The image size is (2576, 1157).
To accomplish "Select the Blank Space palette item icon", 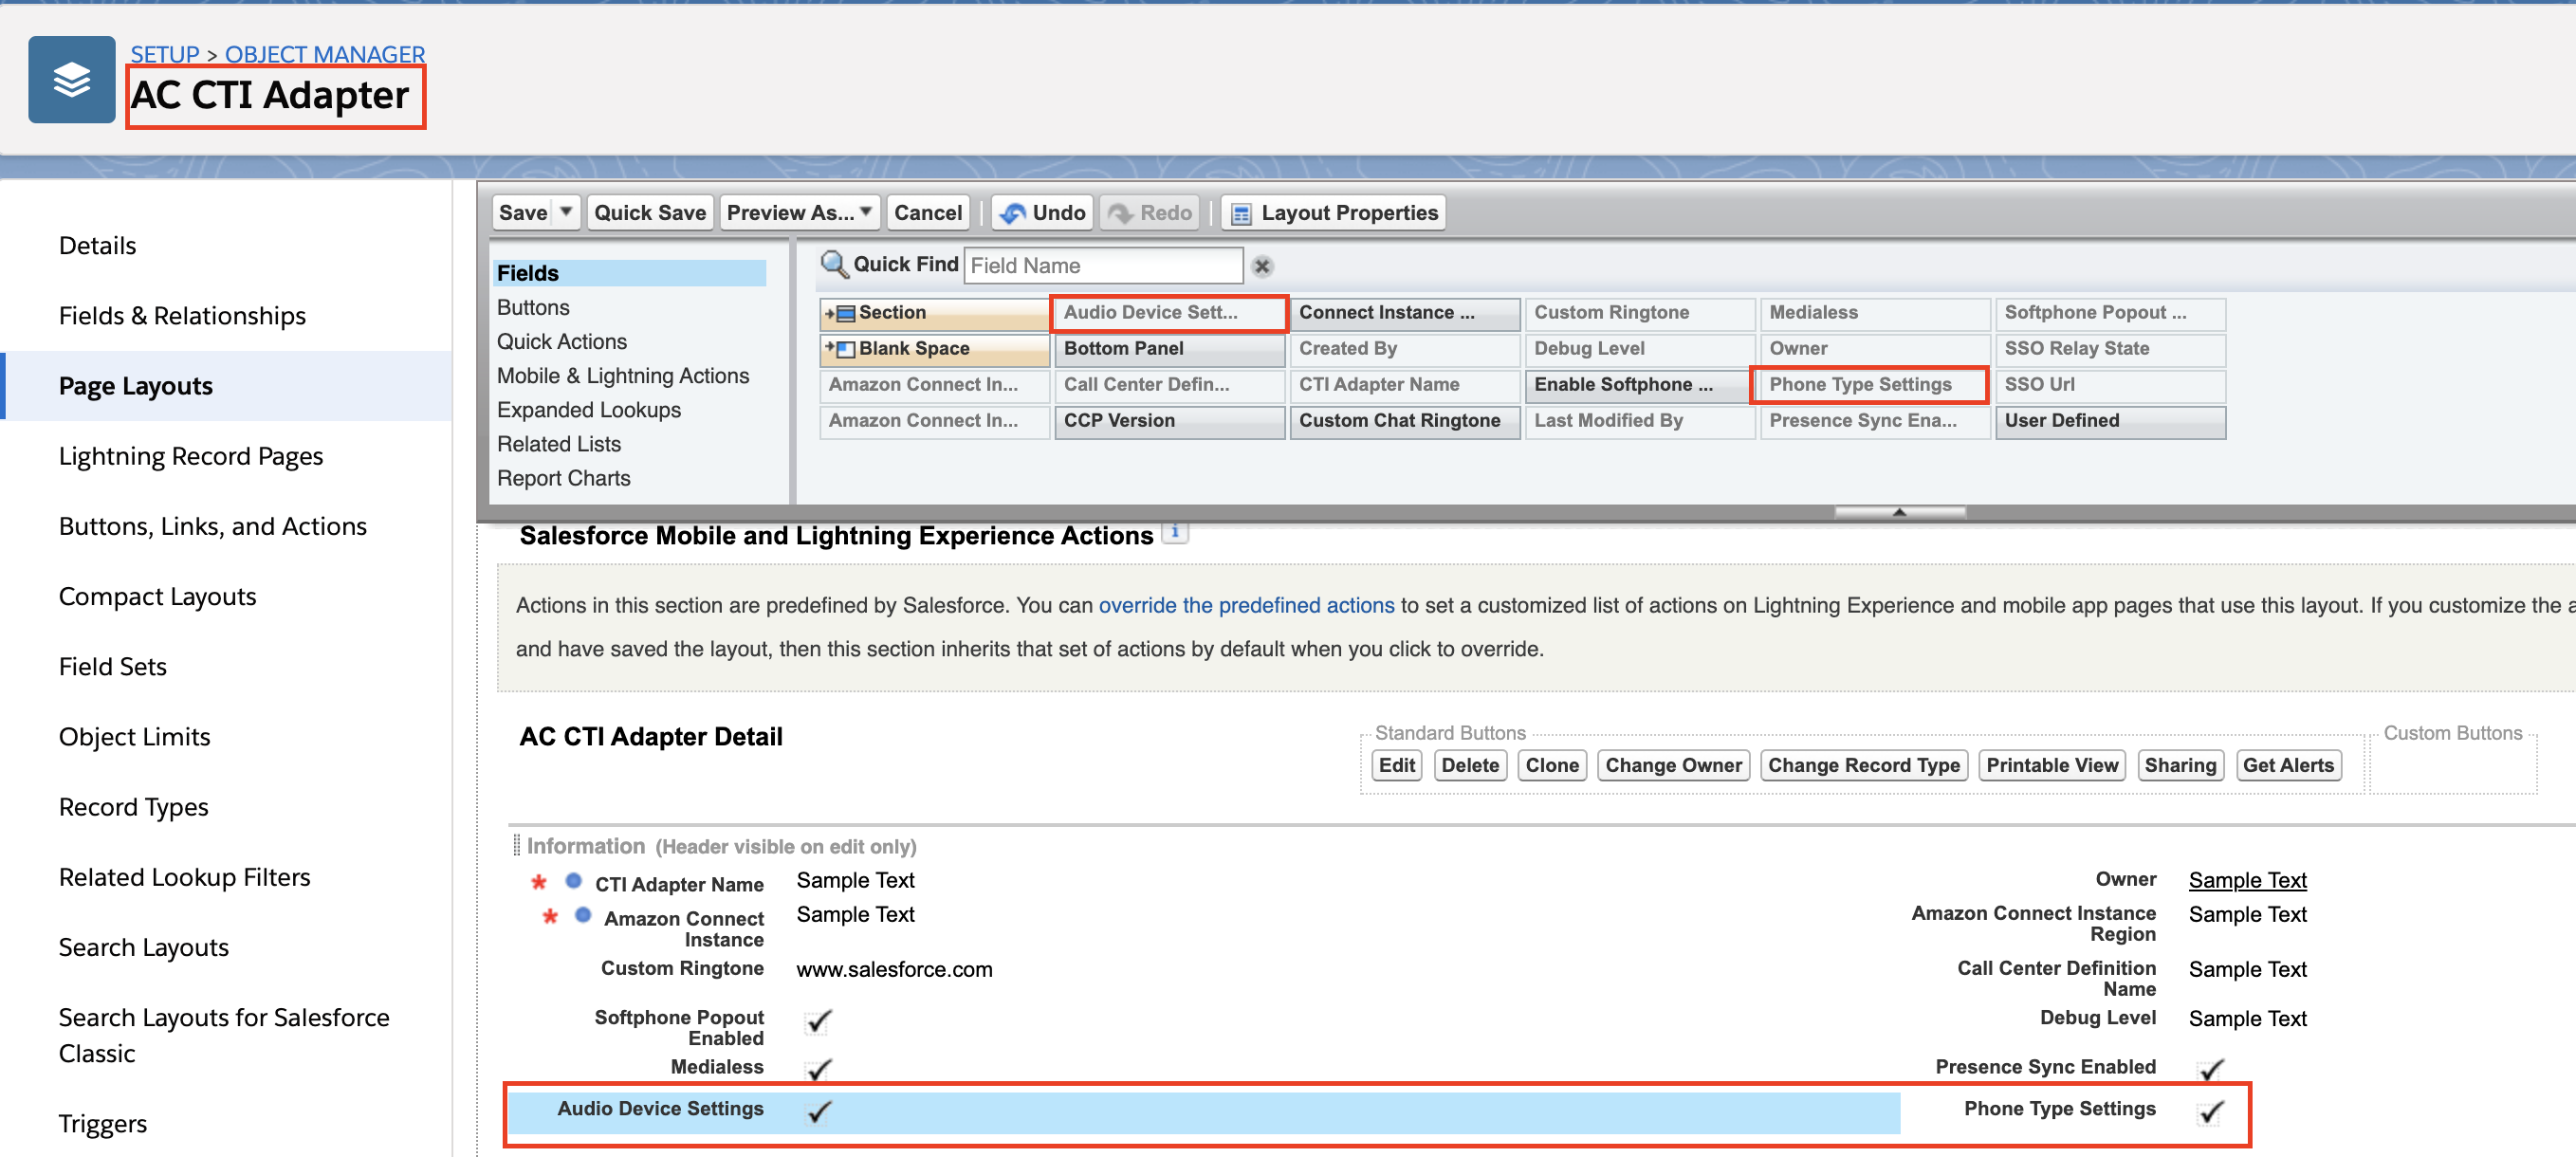I will pos(840,349).
